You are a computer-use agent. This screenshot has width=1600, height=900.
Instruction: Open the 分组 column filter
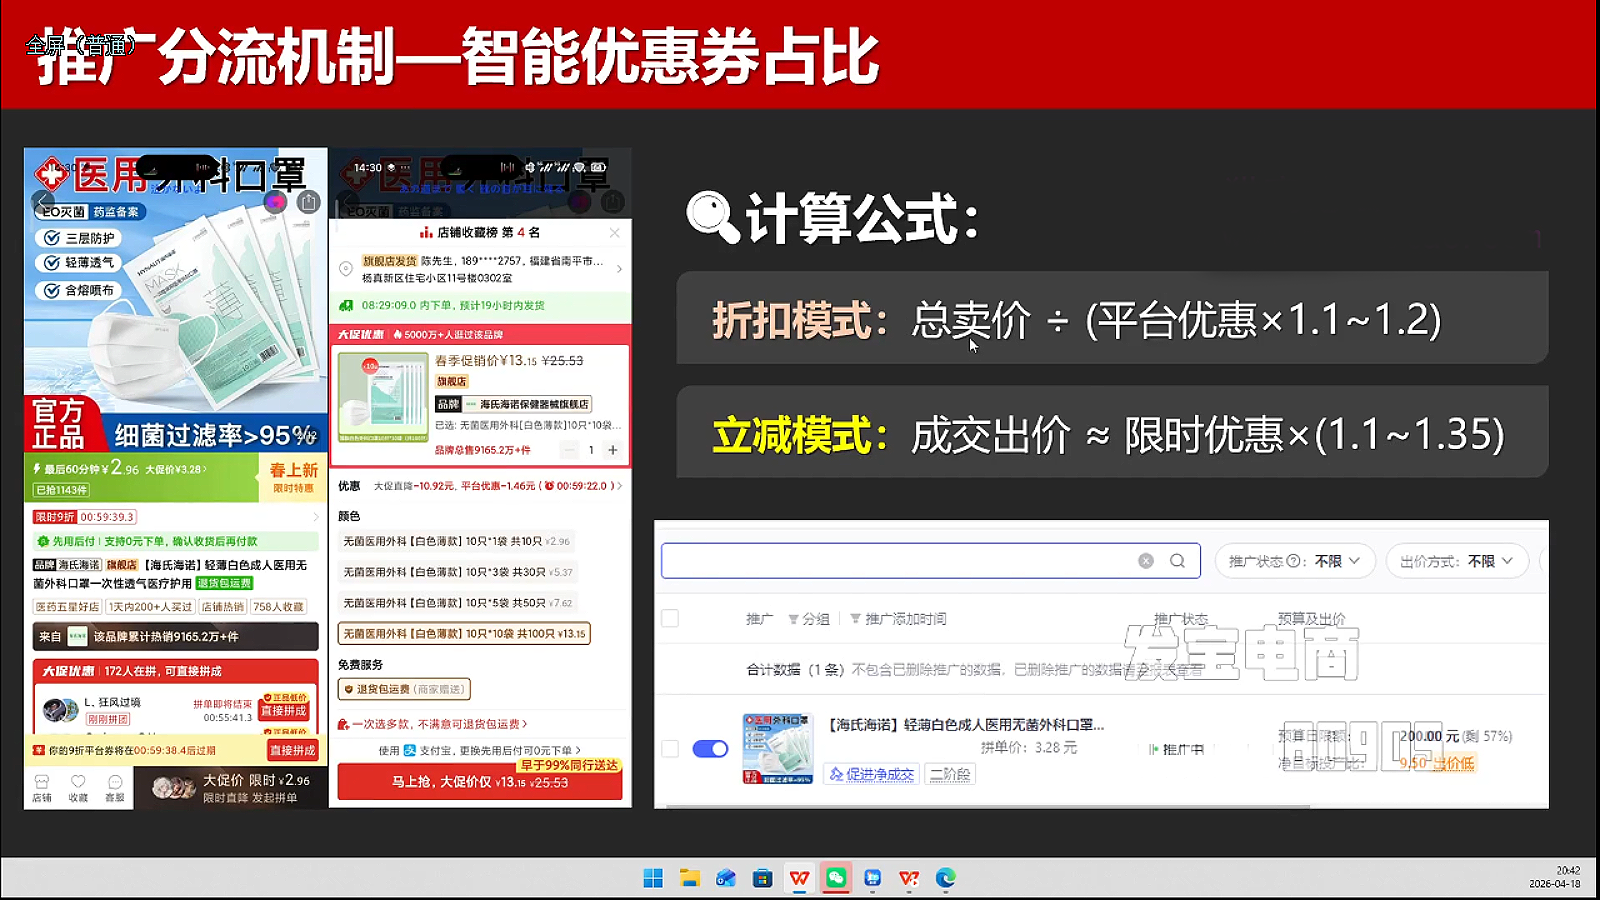click(809, 619)
